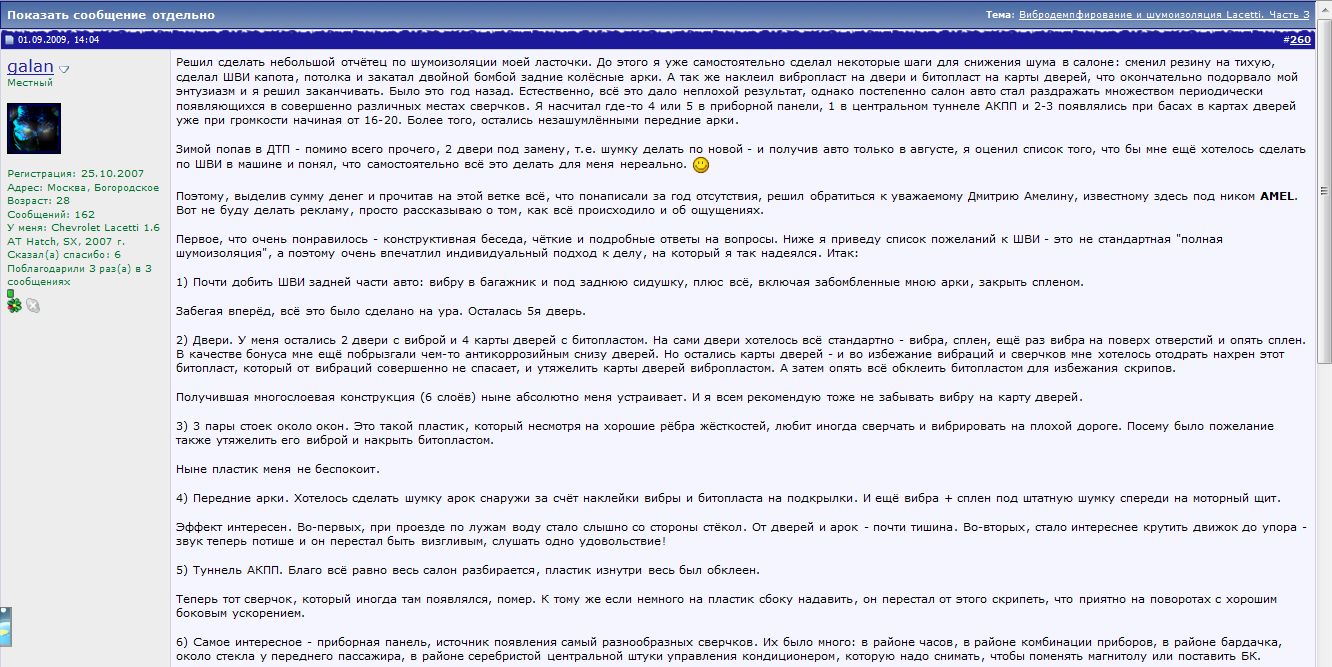The image size is (1332, 667).
Task: Click 'Сказал(а) спасибо: 6' line
Action: pyautogui.click(x=64, y=254)
